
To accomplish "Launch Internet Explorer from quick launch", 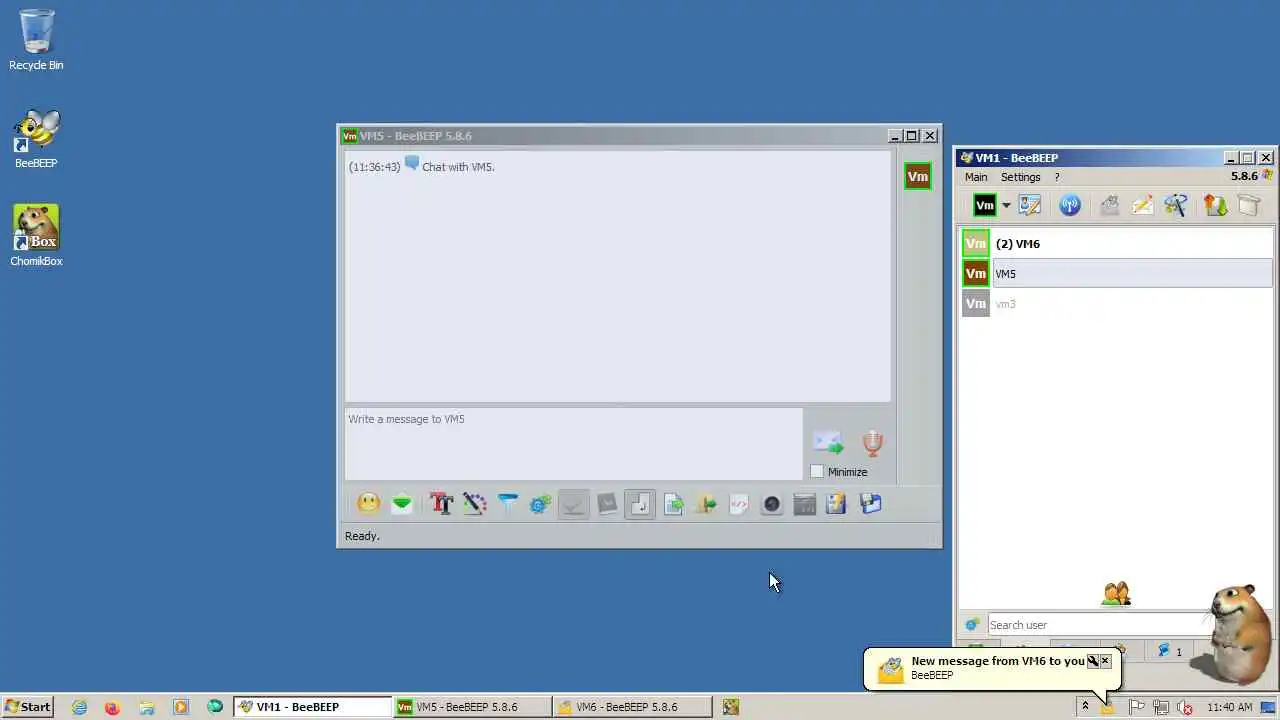I will coord(79,707).
